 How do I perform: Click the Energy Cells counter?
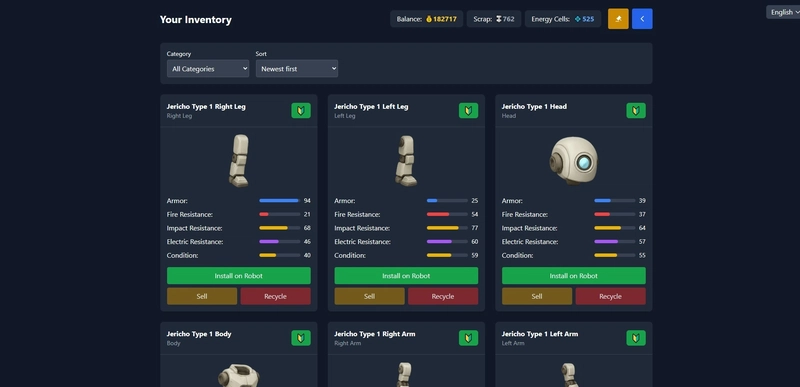tap(563, 19)
